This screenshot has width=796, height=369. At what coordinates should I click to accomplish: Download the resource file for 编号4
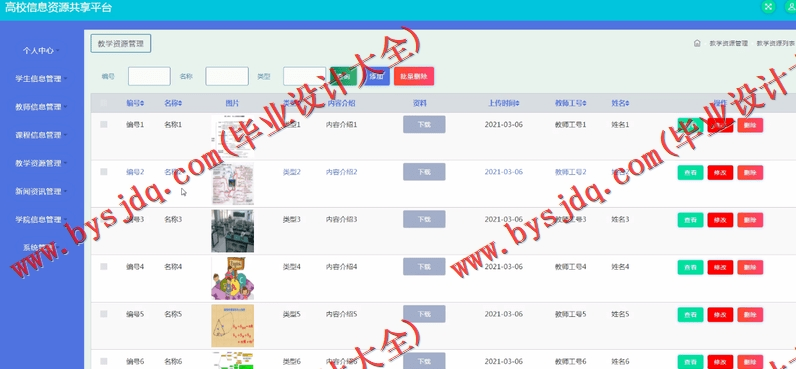click(x=424, y=266)
